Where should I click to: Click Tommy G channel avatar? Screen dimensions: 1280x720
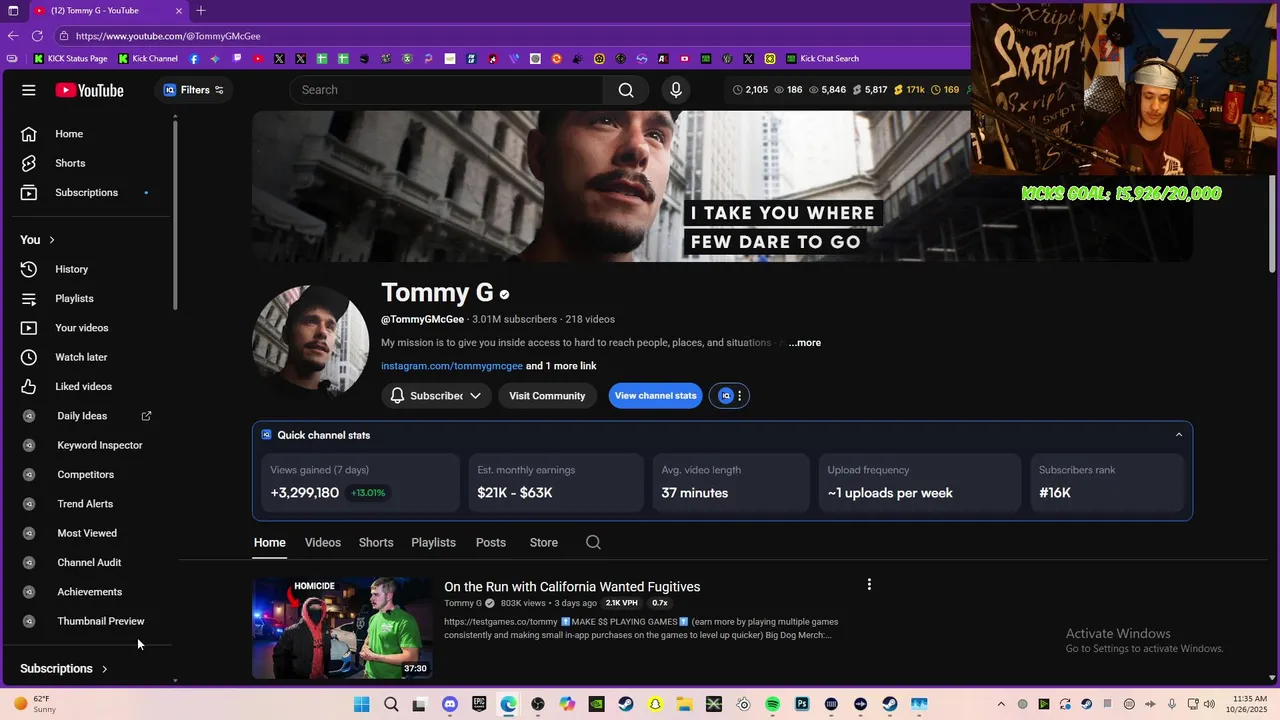click(x=310, y=342)
